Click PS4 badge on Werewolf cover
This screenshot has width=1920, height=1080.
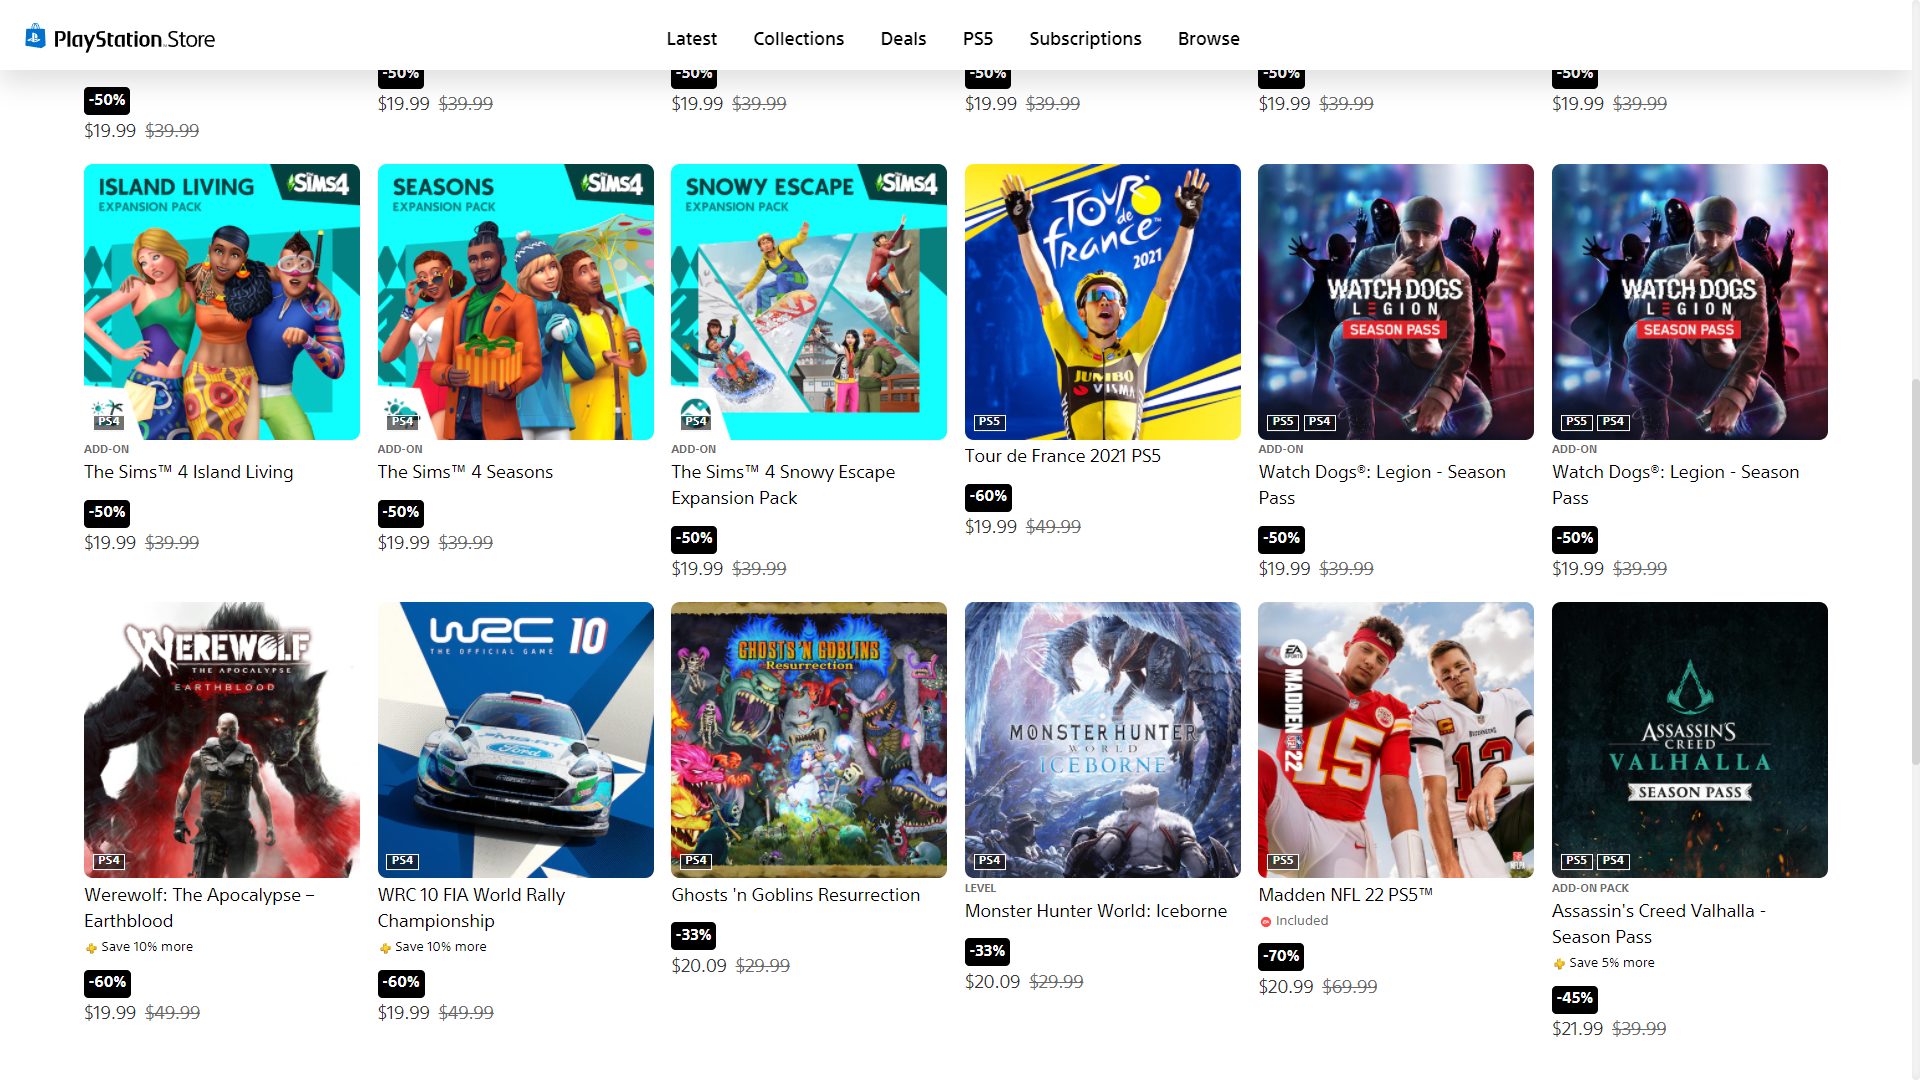109,861
